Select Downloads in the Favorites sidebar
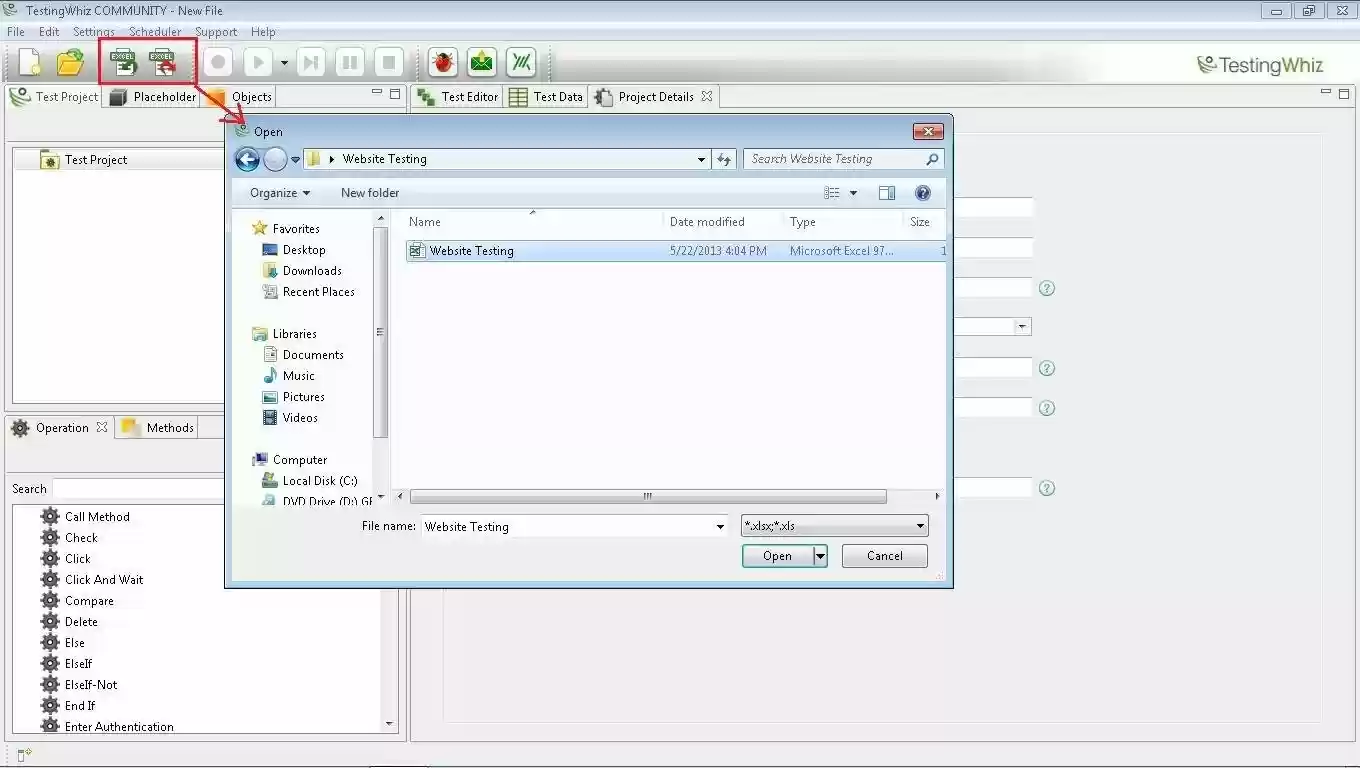The height and width of the screenshot is (768, 1360). coord(311,270)
